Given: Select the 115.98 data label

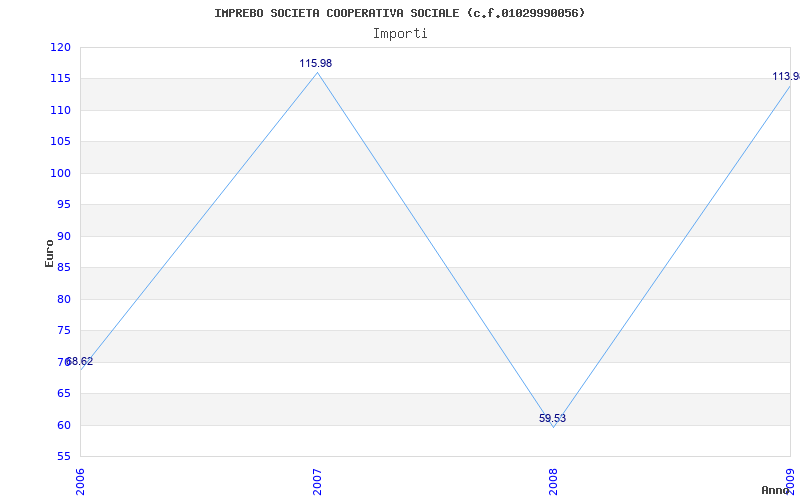Looking at the screenshot, I should (x=315, y=64).
